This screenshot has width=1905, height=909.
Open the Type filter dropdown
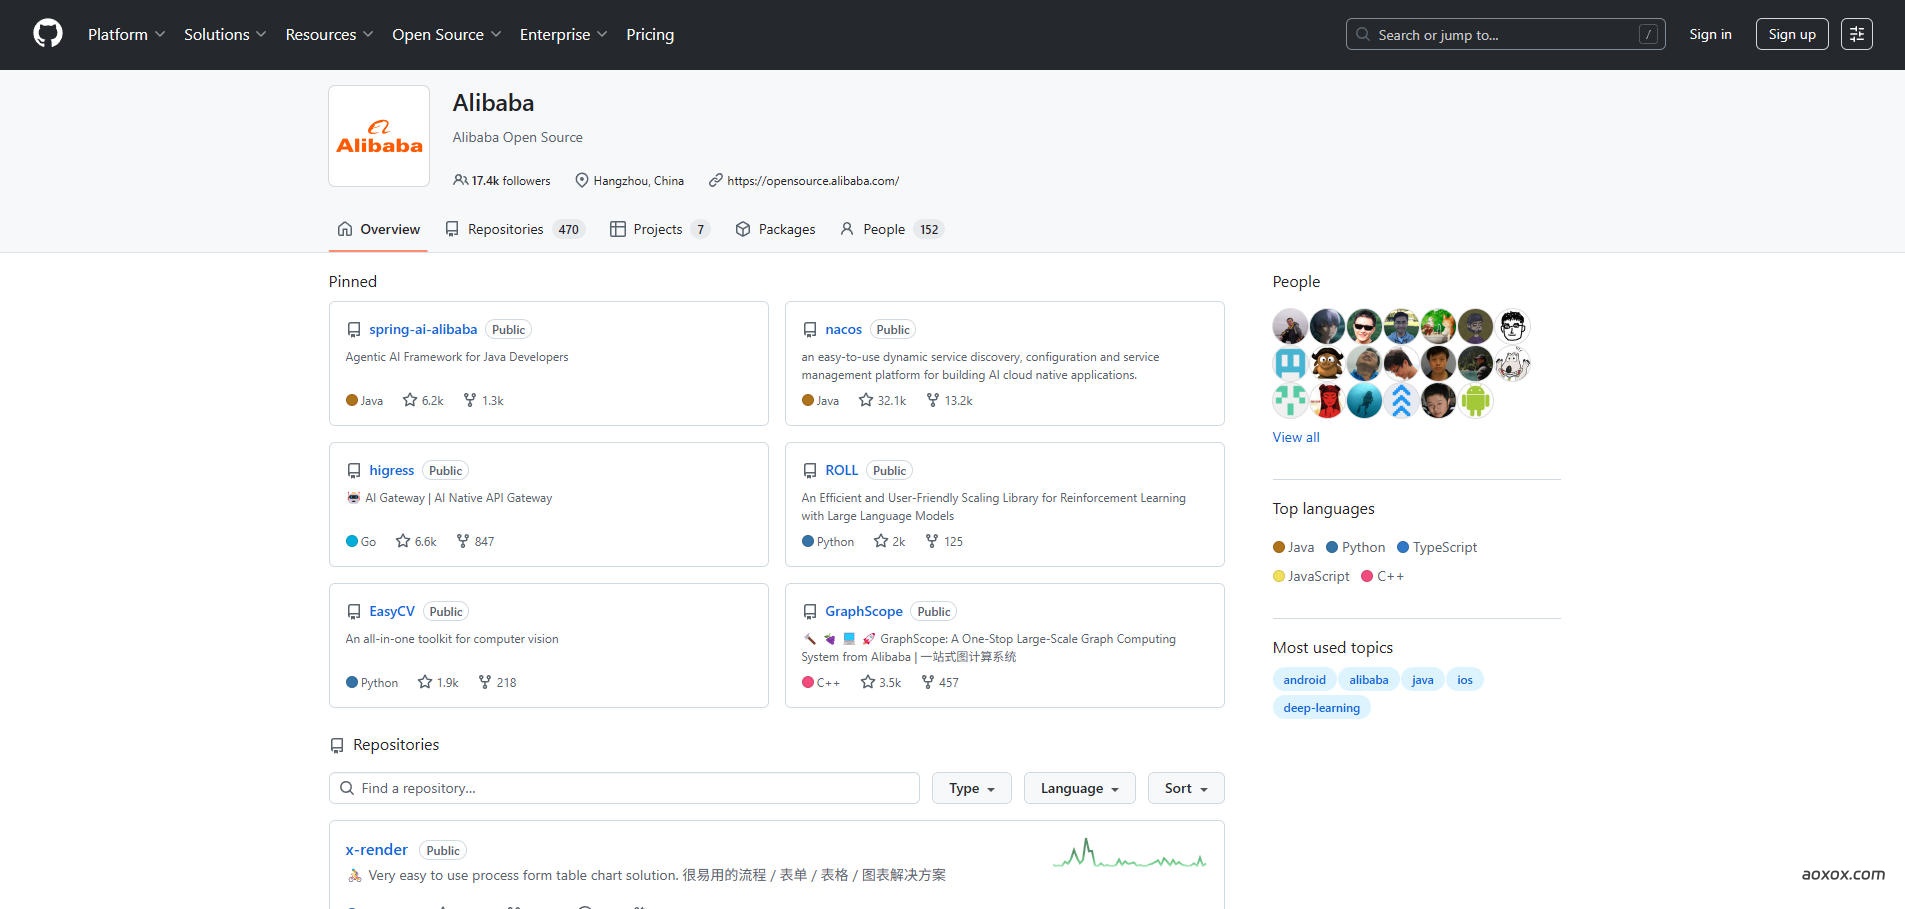[x=971, y=788]
